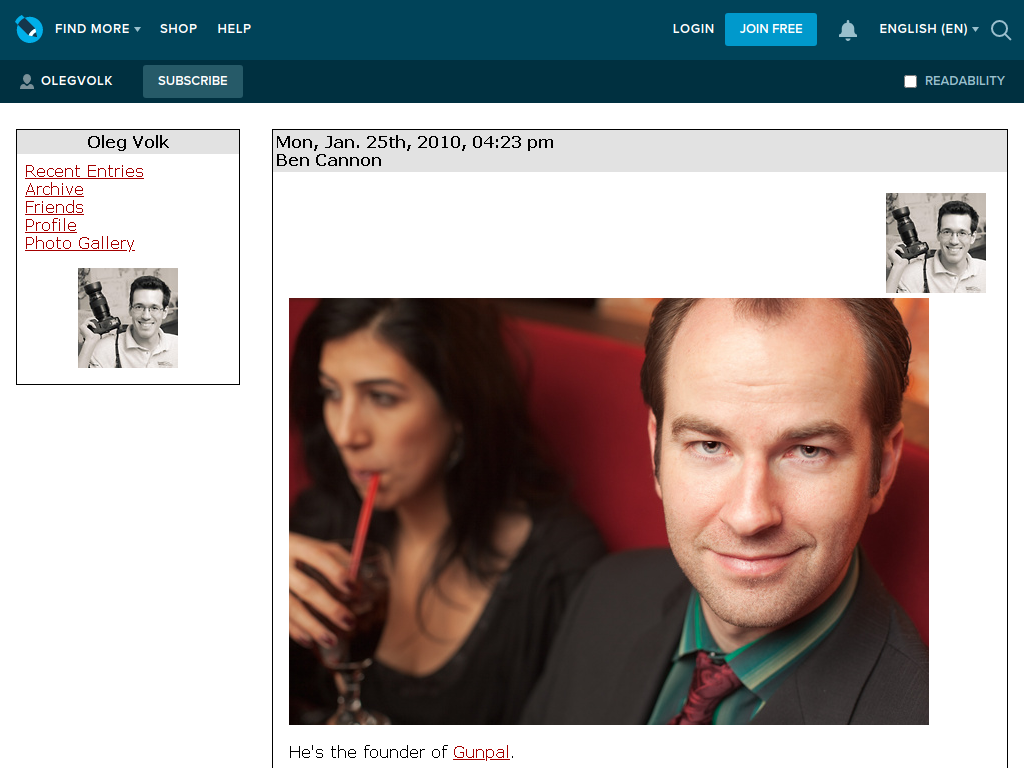Click the entry date 'Mon, Jan. 25th, 2010'
Screen dimensions: 1024x768
371,142
